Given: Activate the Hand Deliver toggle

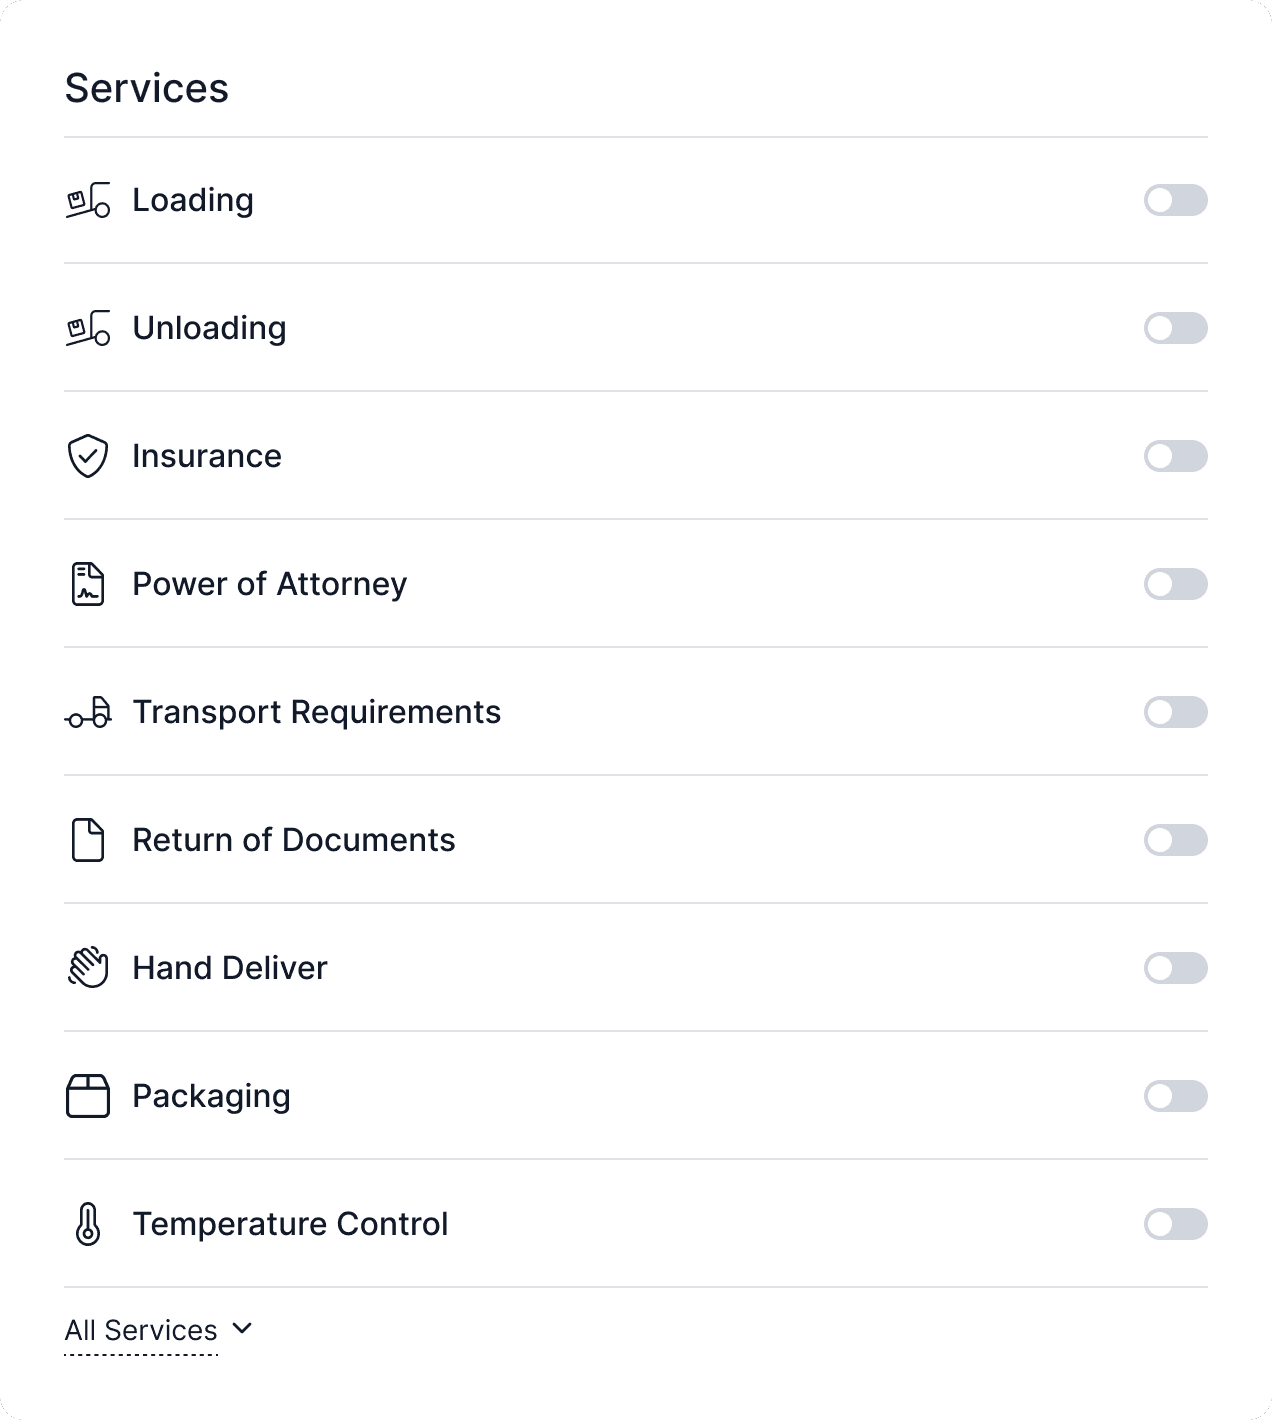Looking at the screenshot, I should click(1176, 968).
